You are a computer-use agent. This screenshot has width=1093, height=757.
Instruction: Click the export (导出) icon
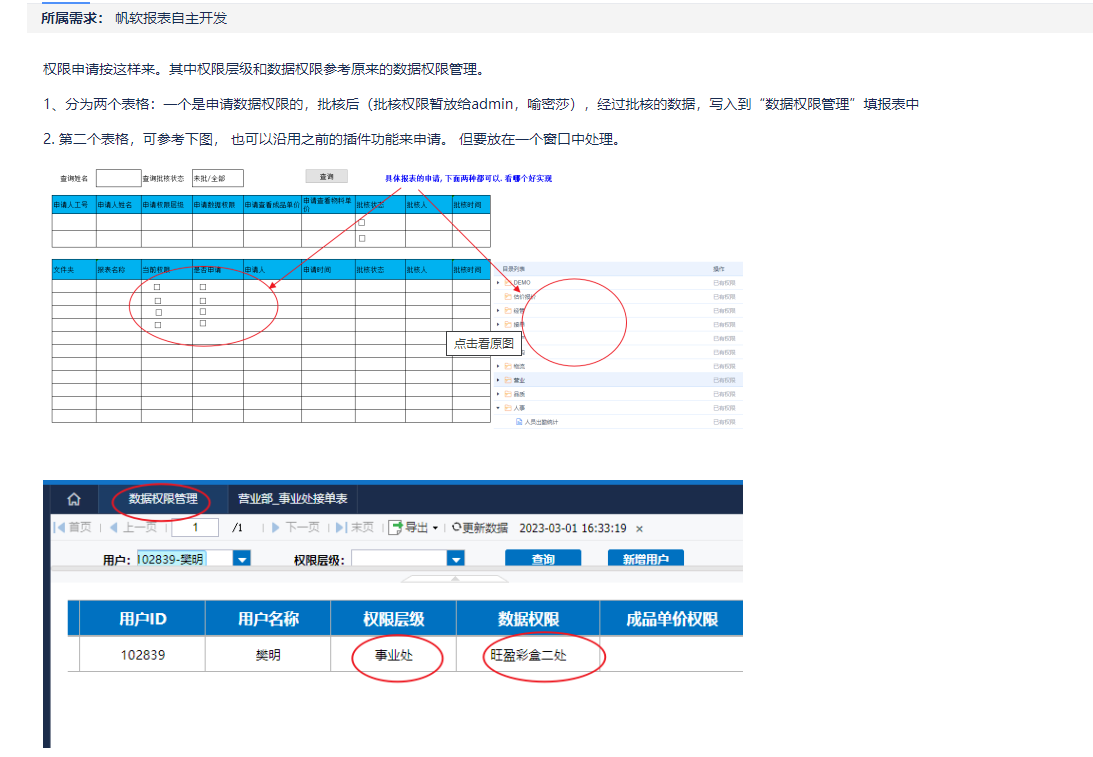point(396,528)
